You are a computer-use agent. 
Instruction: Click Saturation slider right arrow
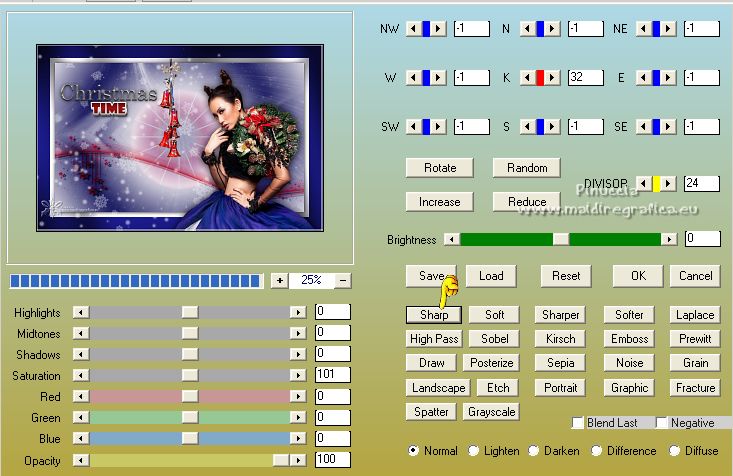(x=298, y=375)
